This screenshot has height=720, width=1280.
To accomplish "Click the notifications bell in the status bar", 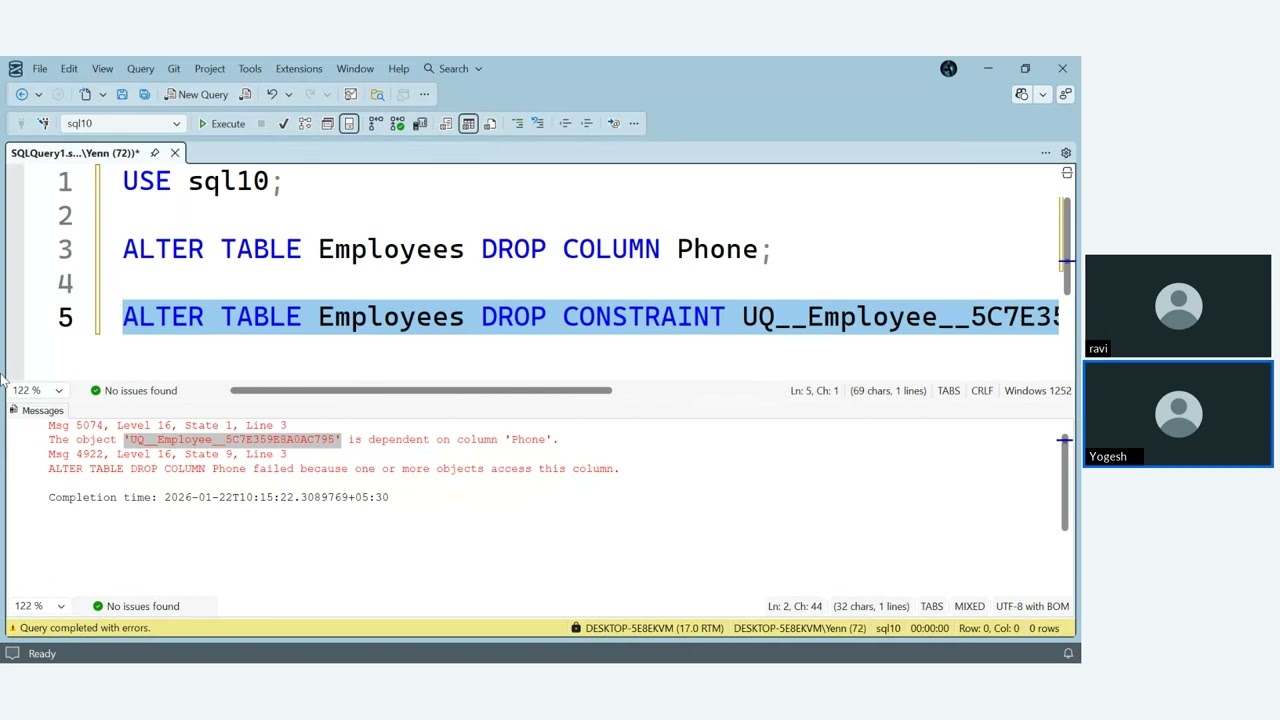I will pyautogui.click(x=1068, y=653).
